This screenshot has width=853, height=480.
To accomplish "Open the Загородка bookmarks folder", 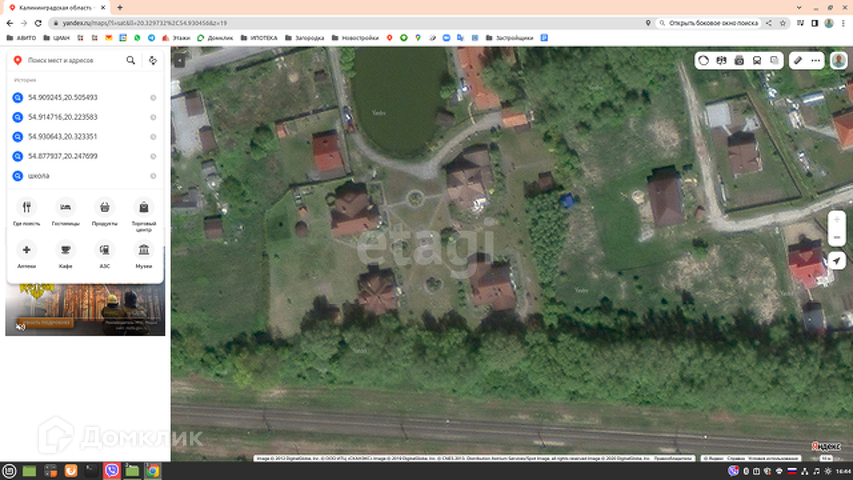I will [305, 38].
